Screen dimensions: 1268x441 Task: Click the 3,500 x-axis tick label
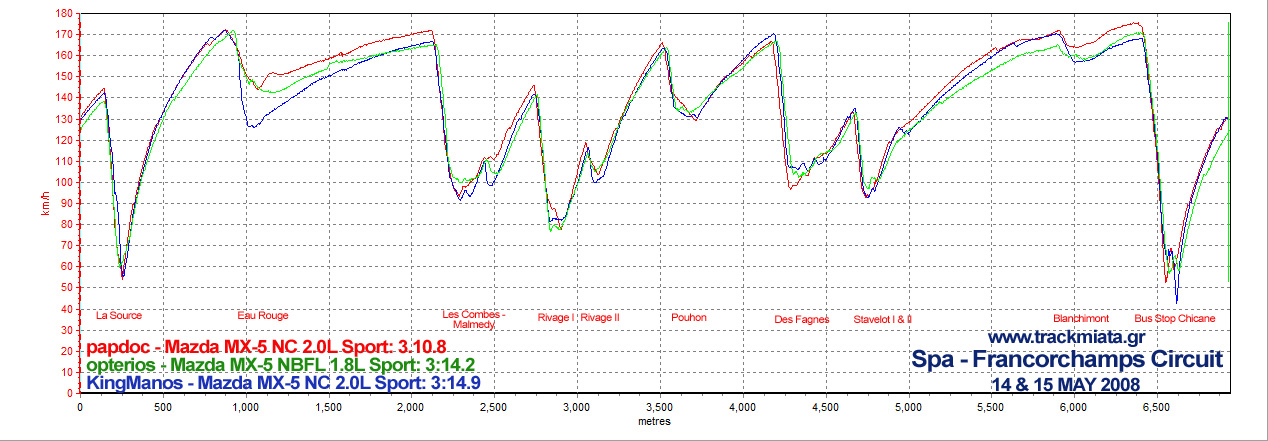tap(659, 408)
